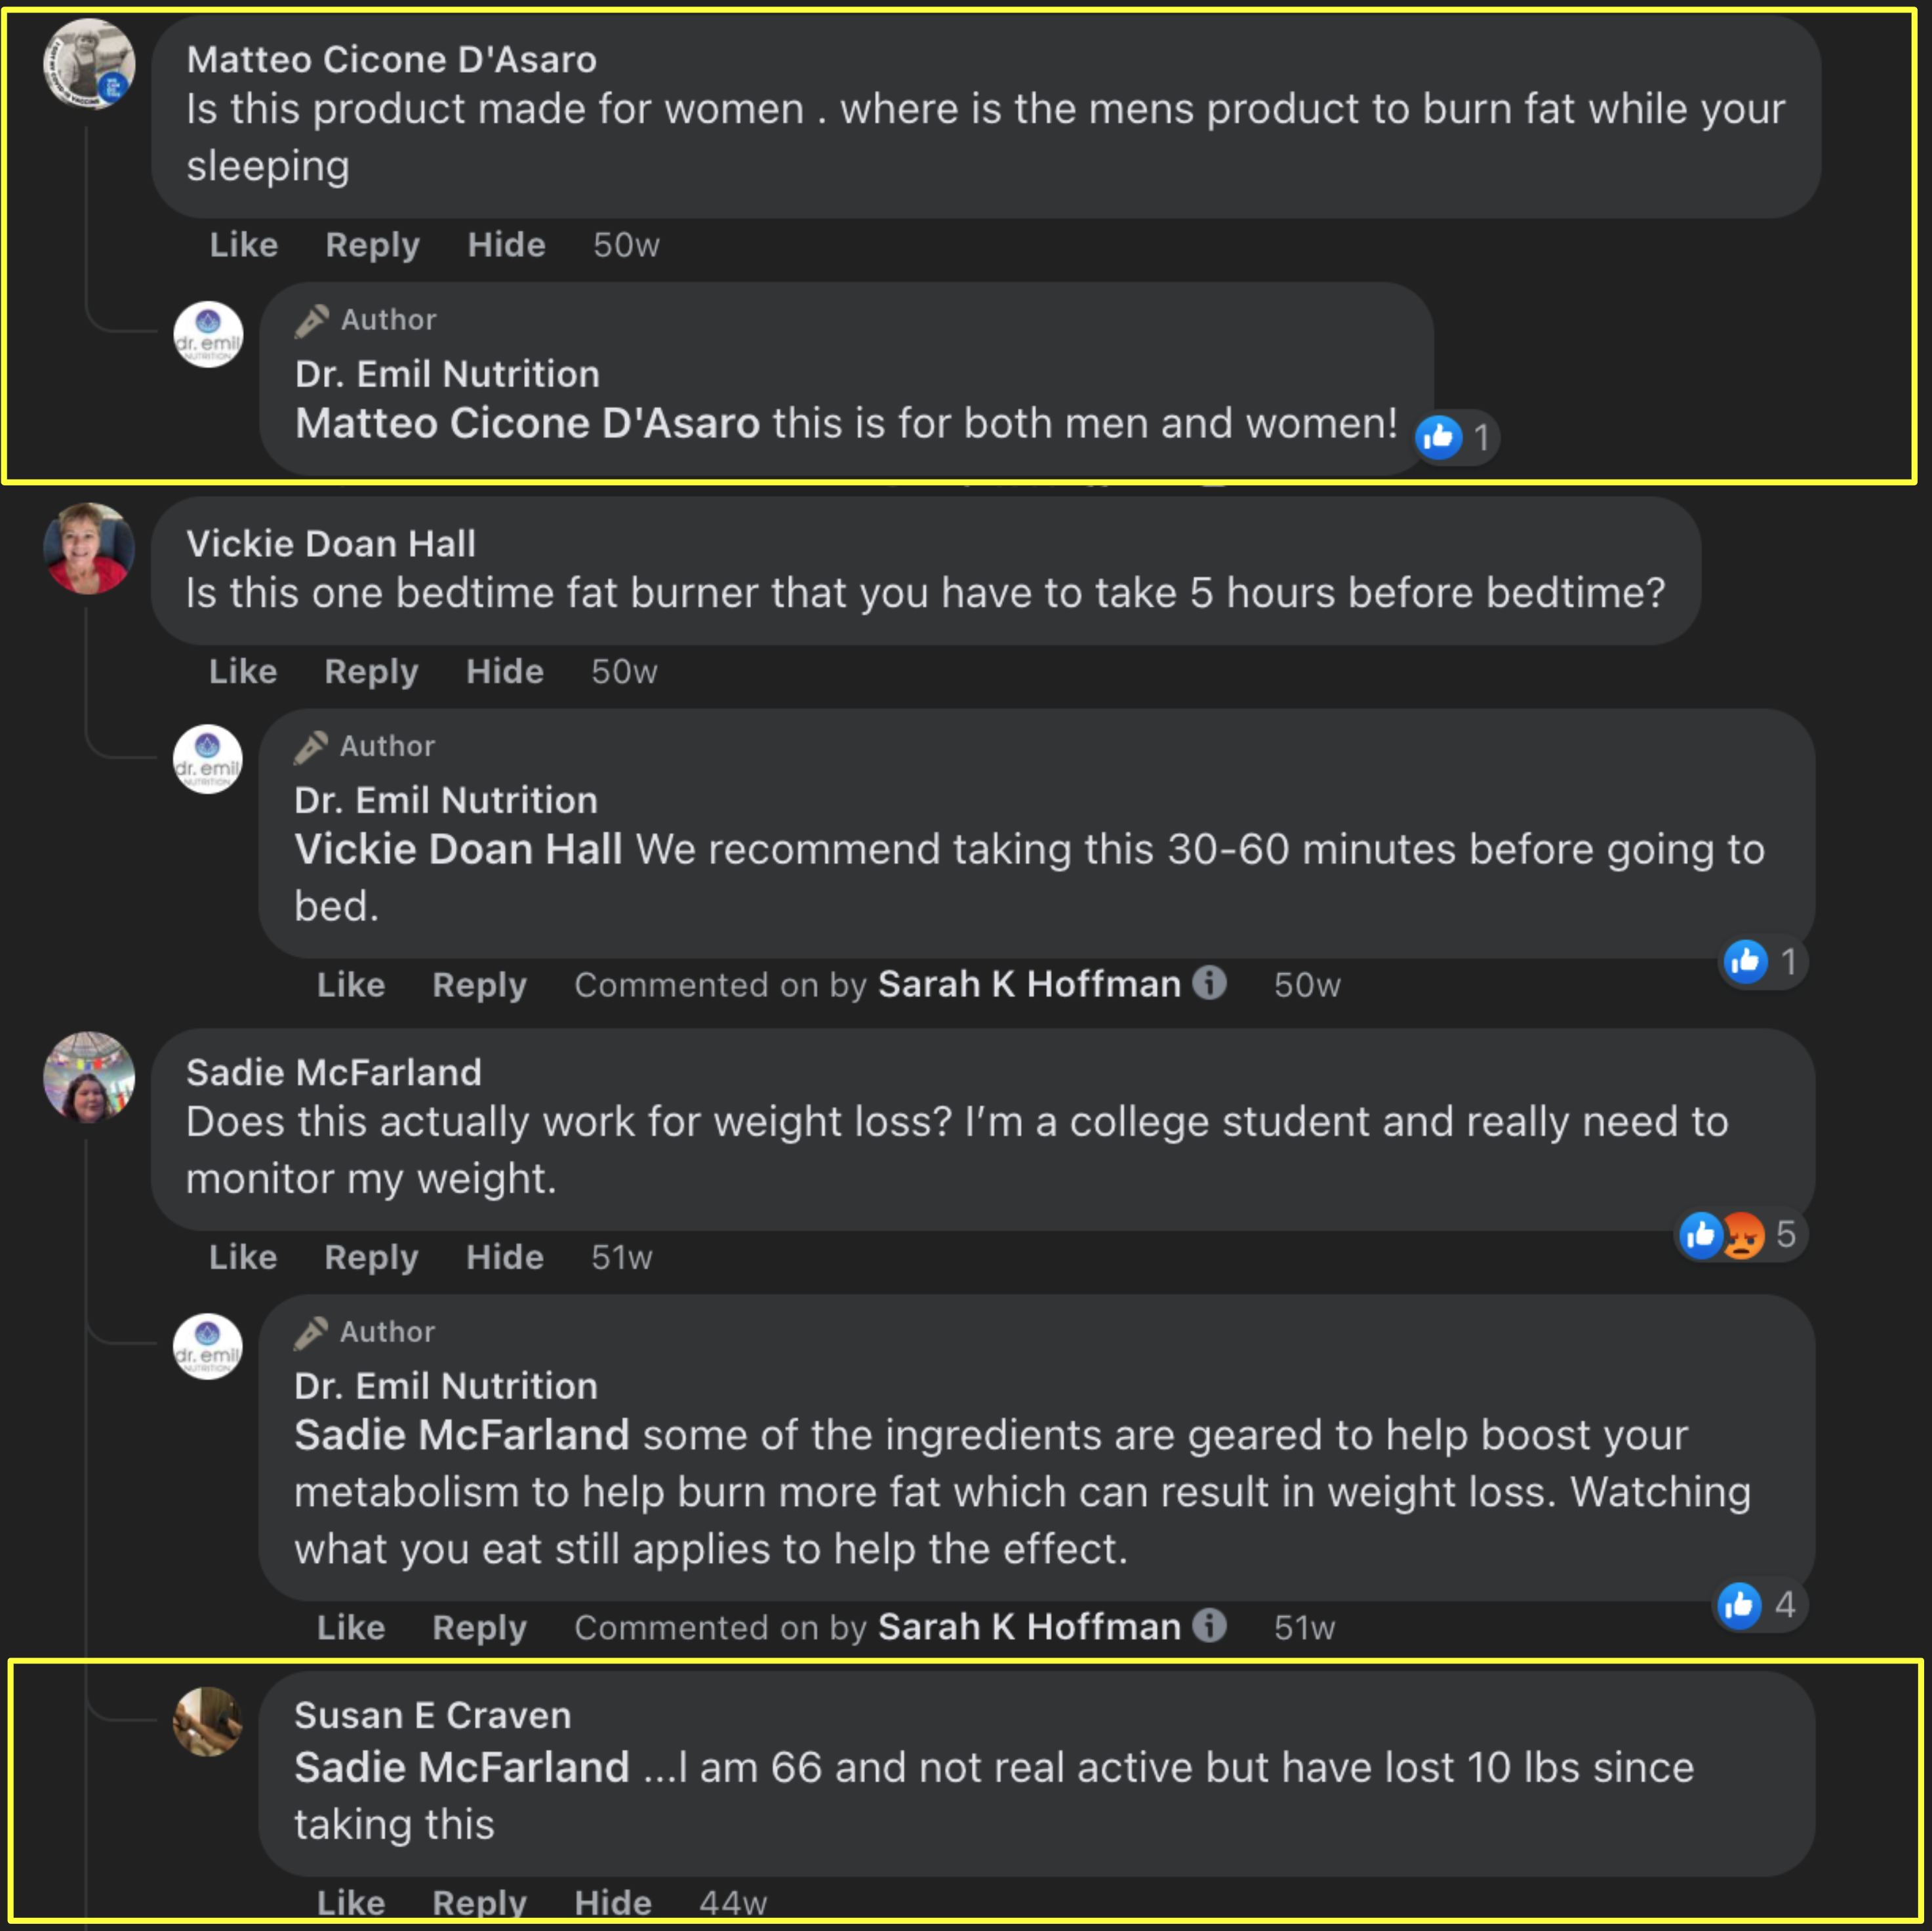Hide Susan E Craven's reply
The width and height of the screenshot is (1932, 1931).
(612, 1902)
